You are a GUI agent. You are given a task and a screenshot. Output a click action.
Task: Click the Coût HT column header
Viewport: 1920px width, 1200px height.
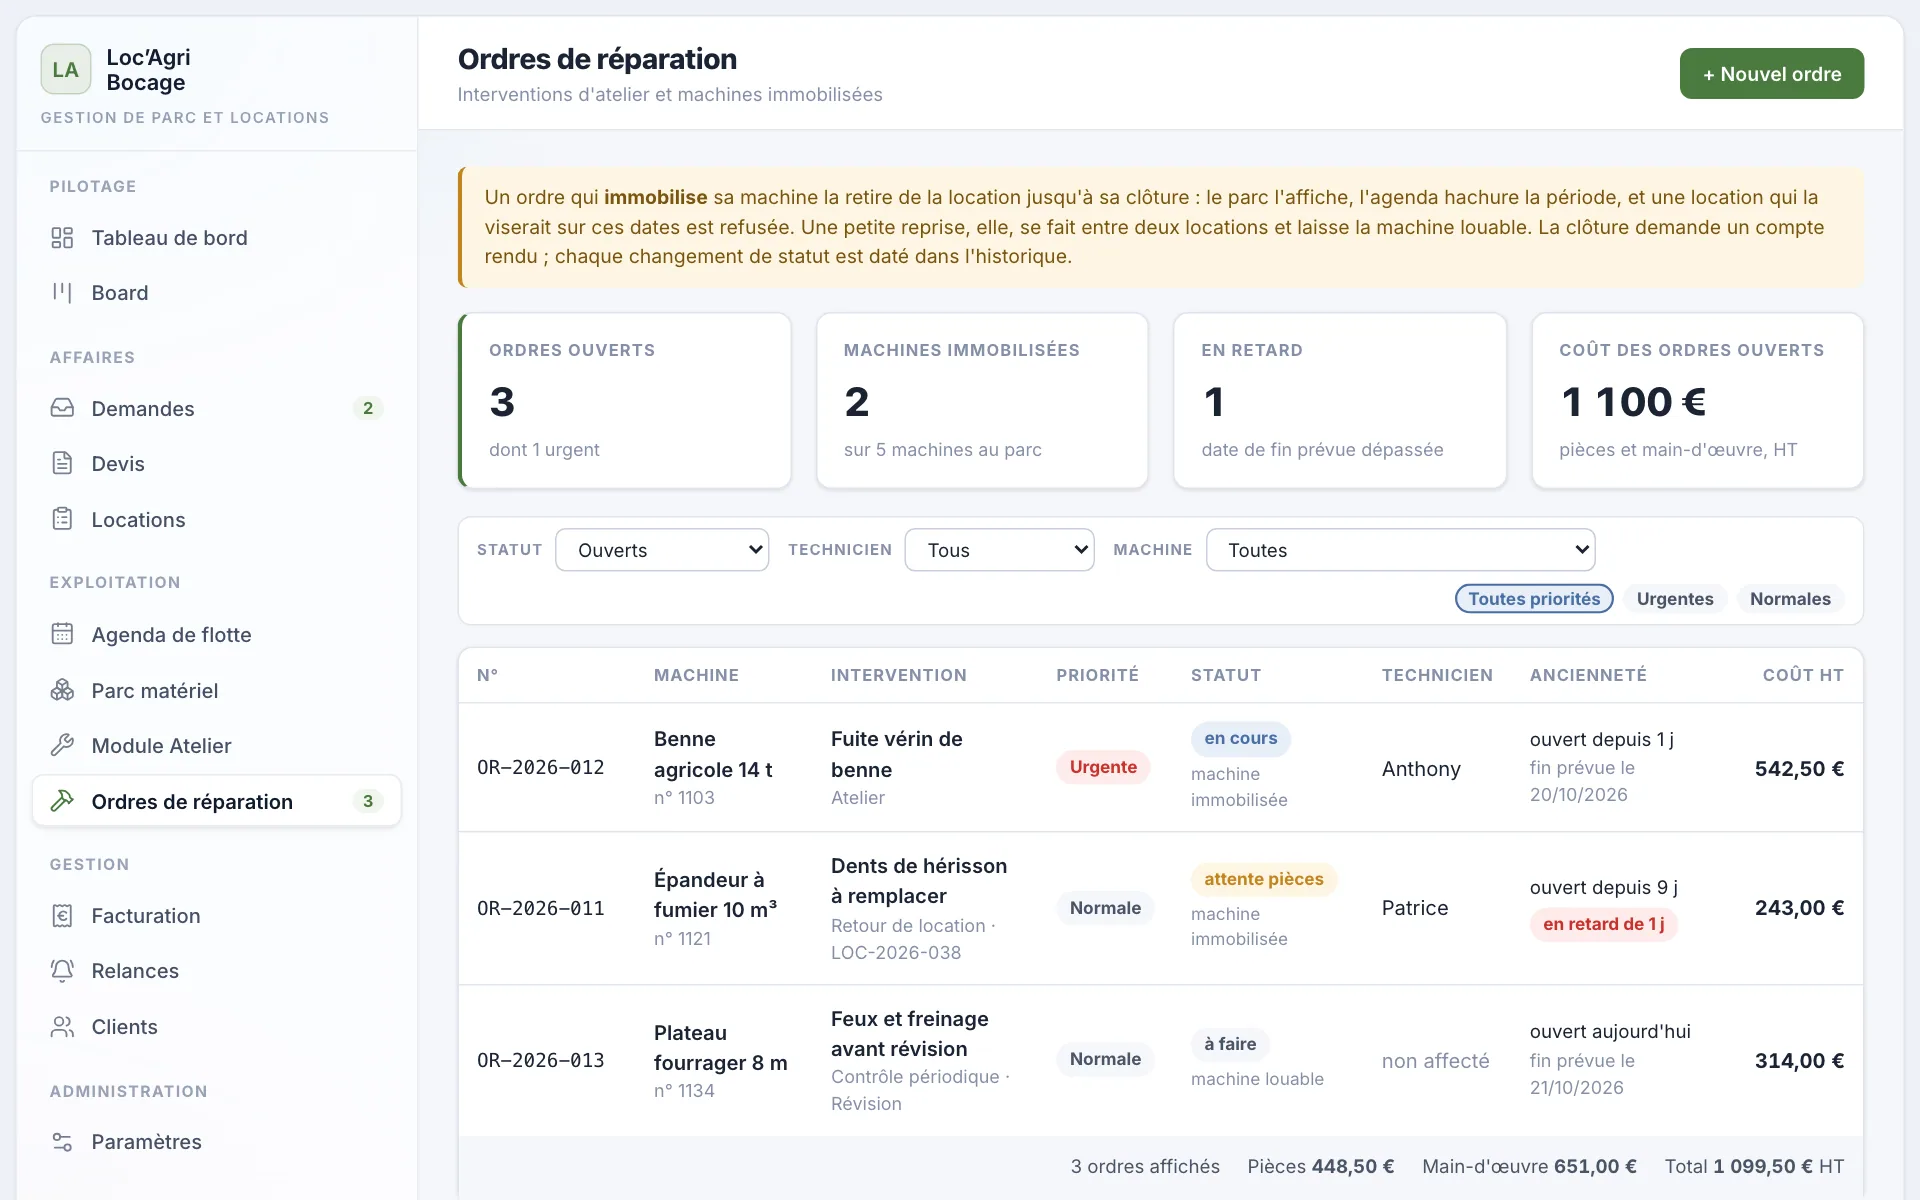point(1803,675)
